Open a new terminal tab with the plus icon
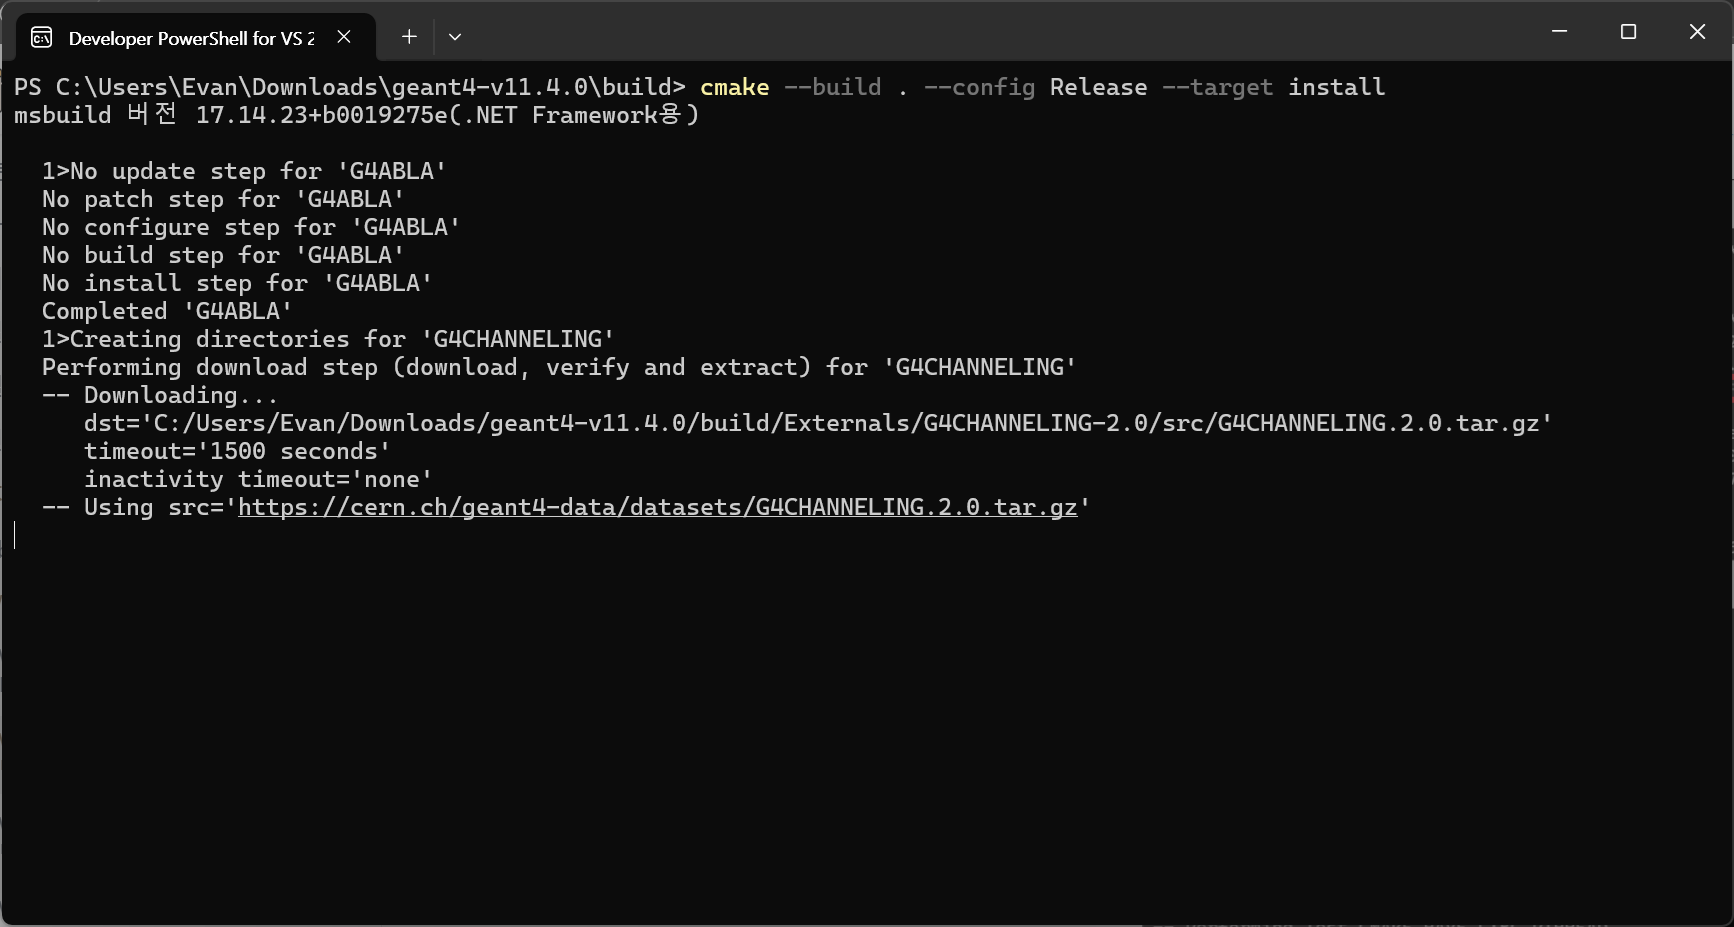The image size is (1734, 927). point(409,37)
